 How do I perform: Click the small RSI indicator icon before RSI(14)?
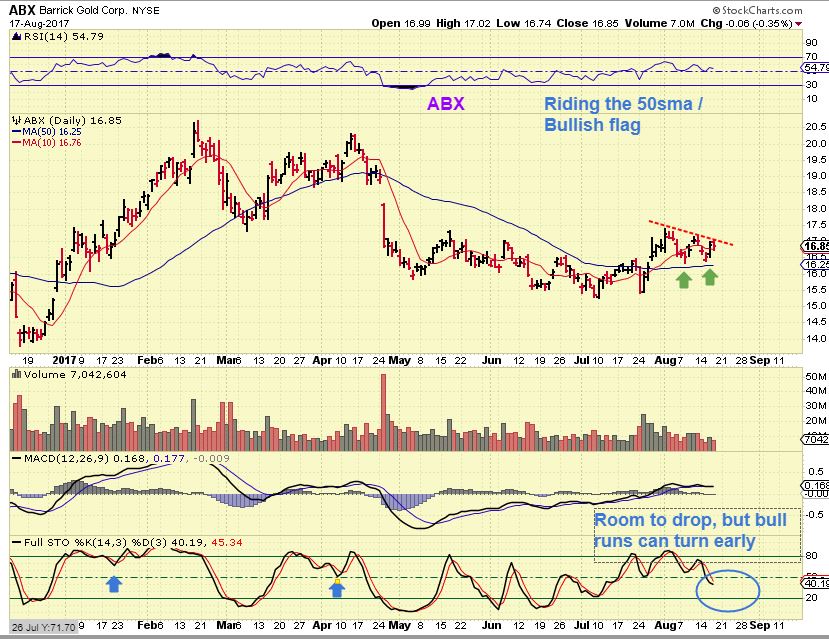click(x=16, y=36)
